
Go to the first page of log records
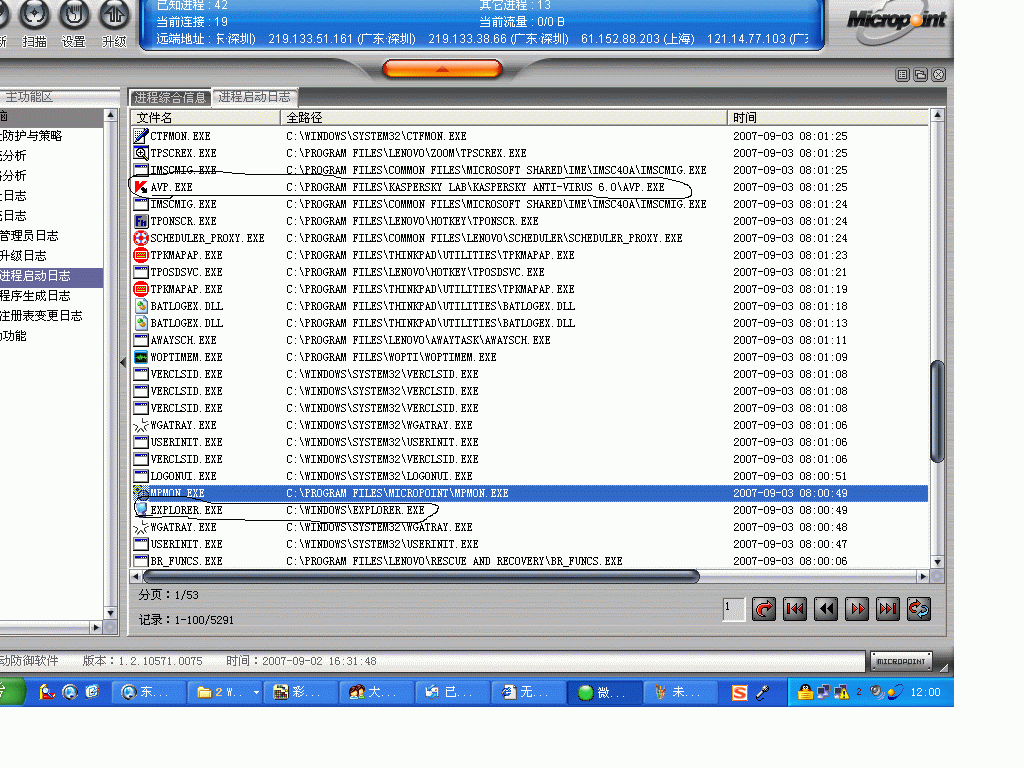coord(795,608)
